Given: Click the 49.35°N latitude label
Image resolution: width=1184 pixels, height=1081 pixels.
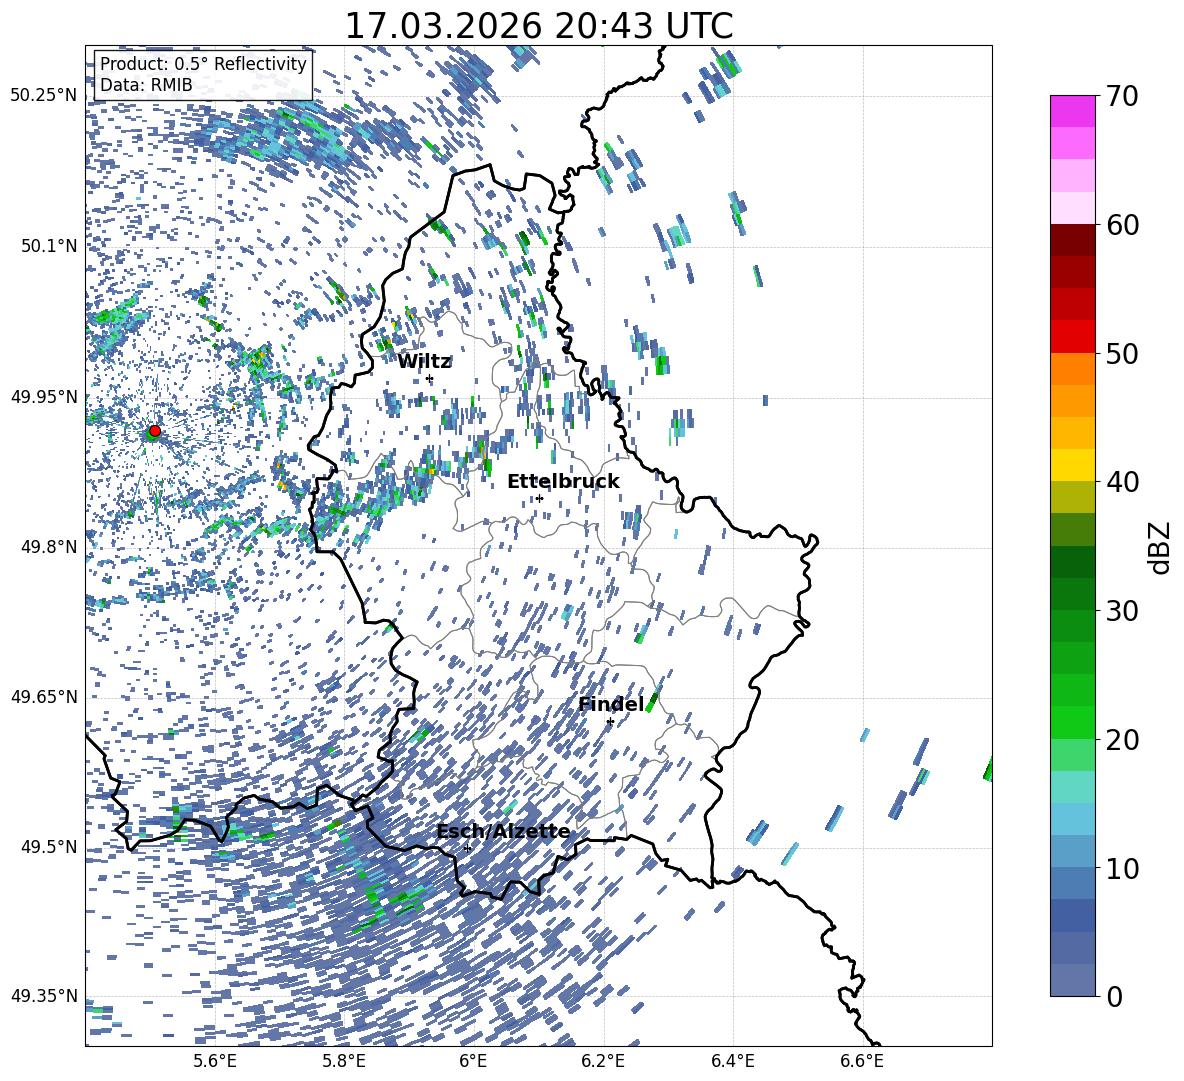Looking at the screenshot, I should pos(44,996).
